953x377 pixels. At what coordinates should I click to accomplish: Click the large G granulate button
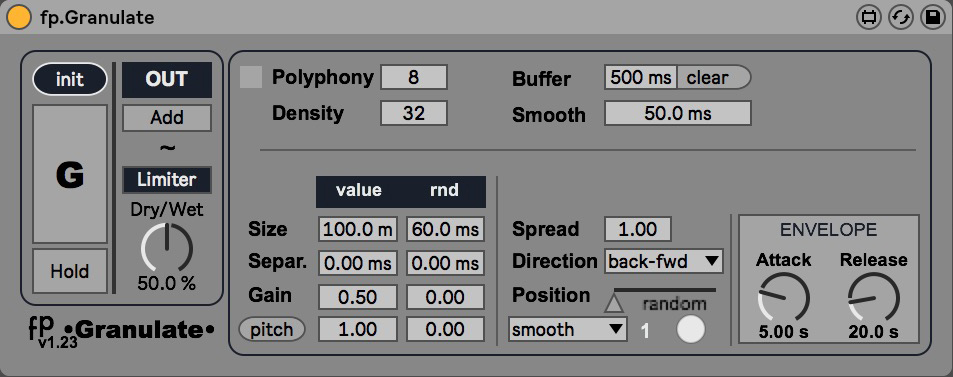[70, 175]
